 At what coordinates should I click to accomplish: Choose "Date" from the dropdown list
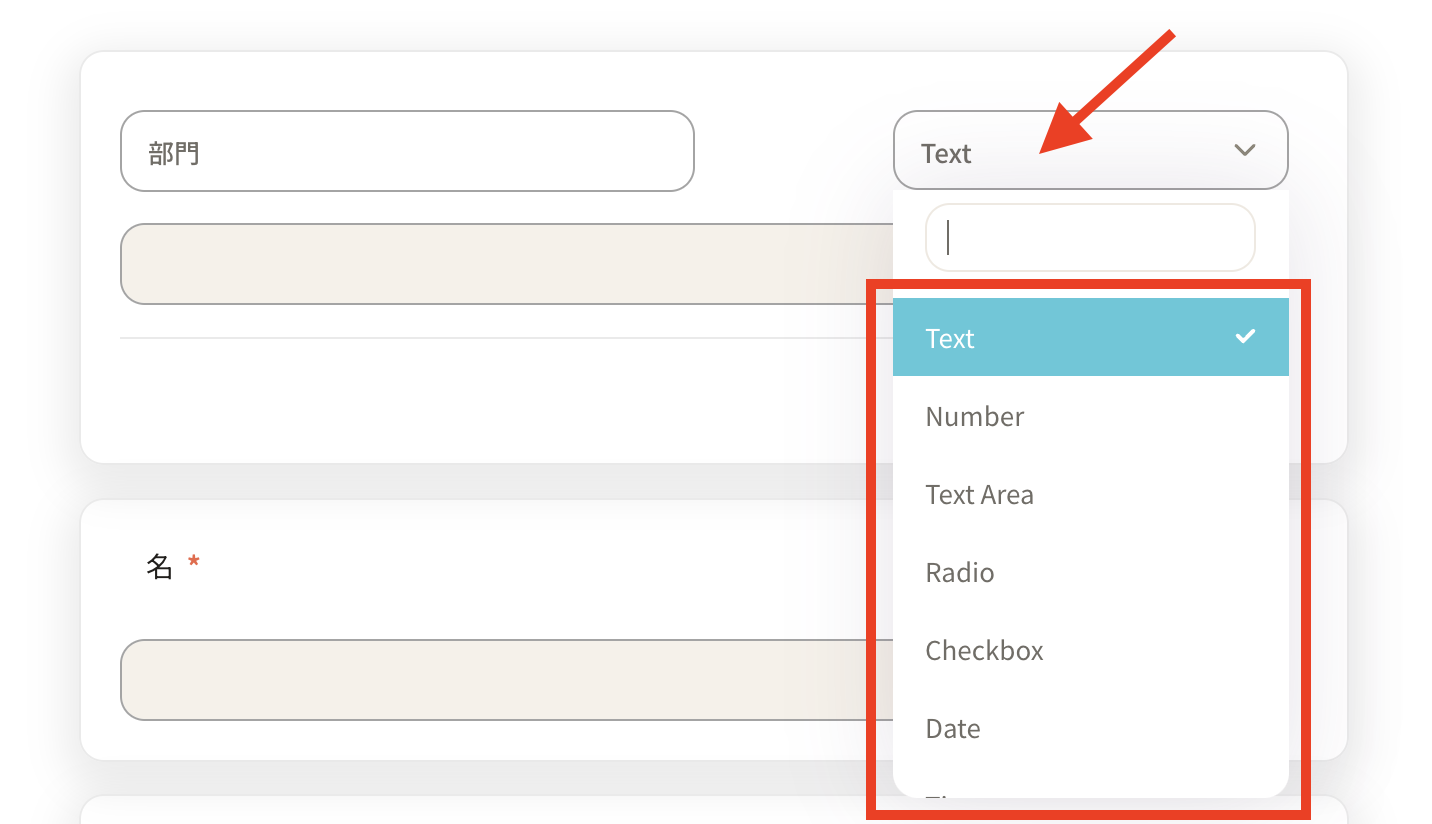[953, 728]
